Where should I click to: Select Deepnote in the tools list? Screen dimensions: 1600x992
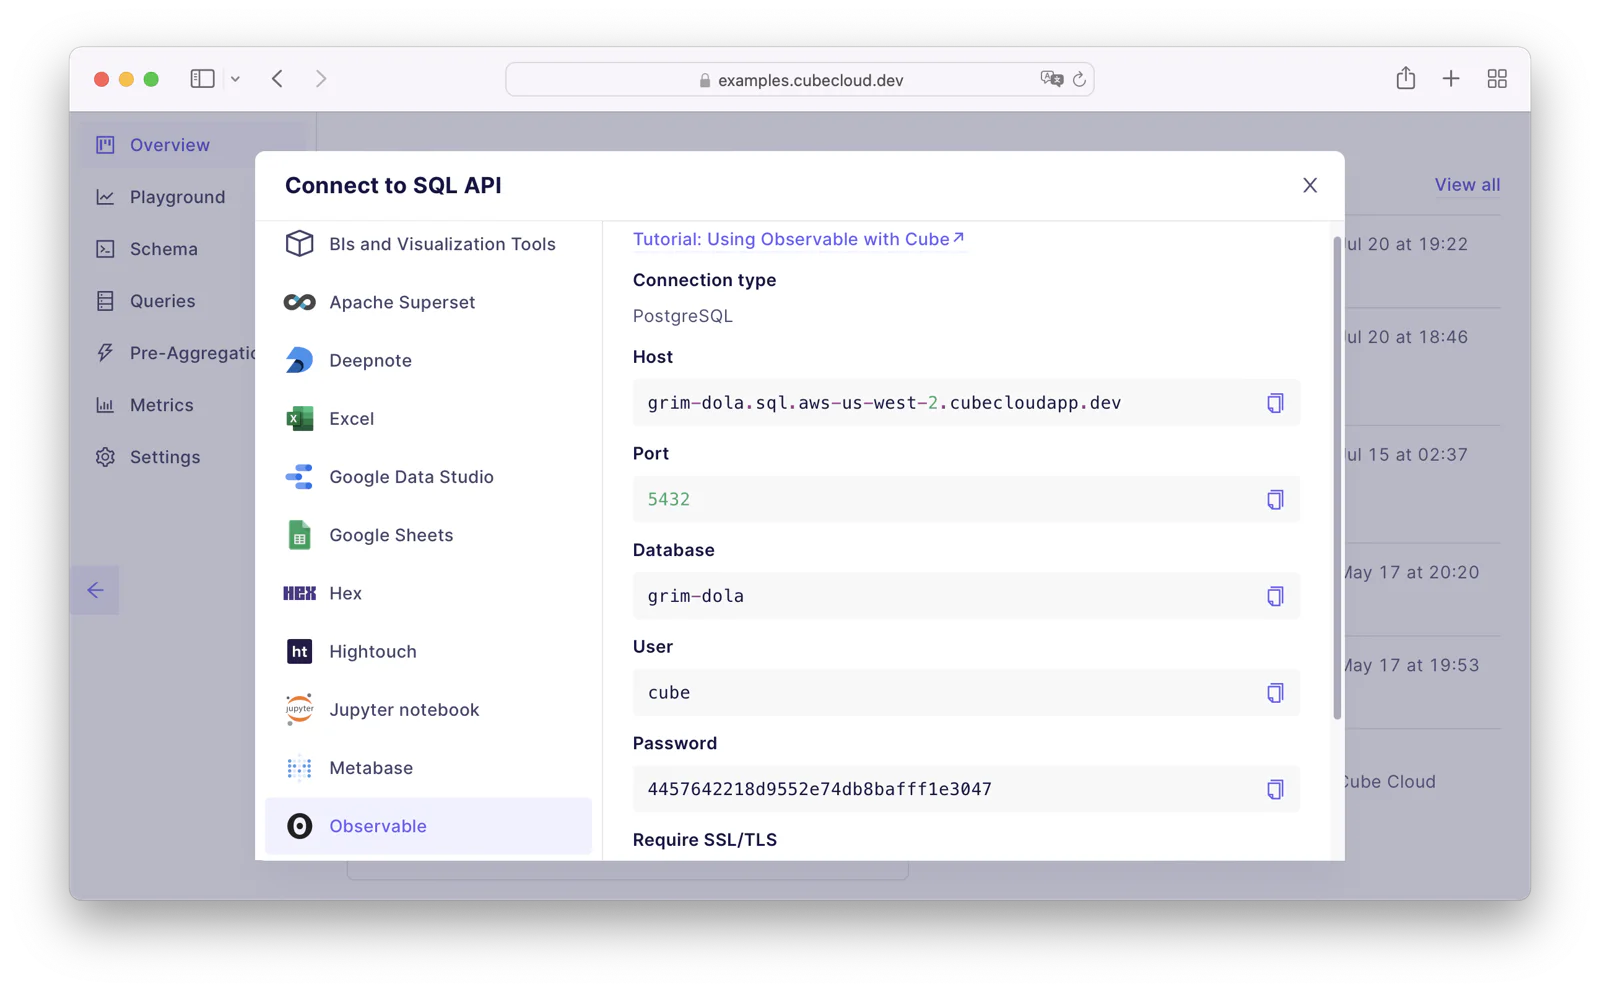(428, 360)
